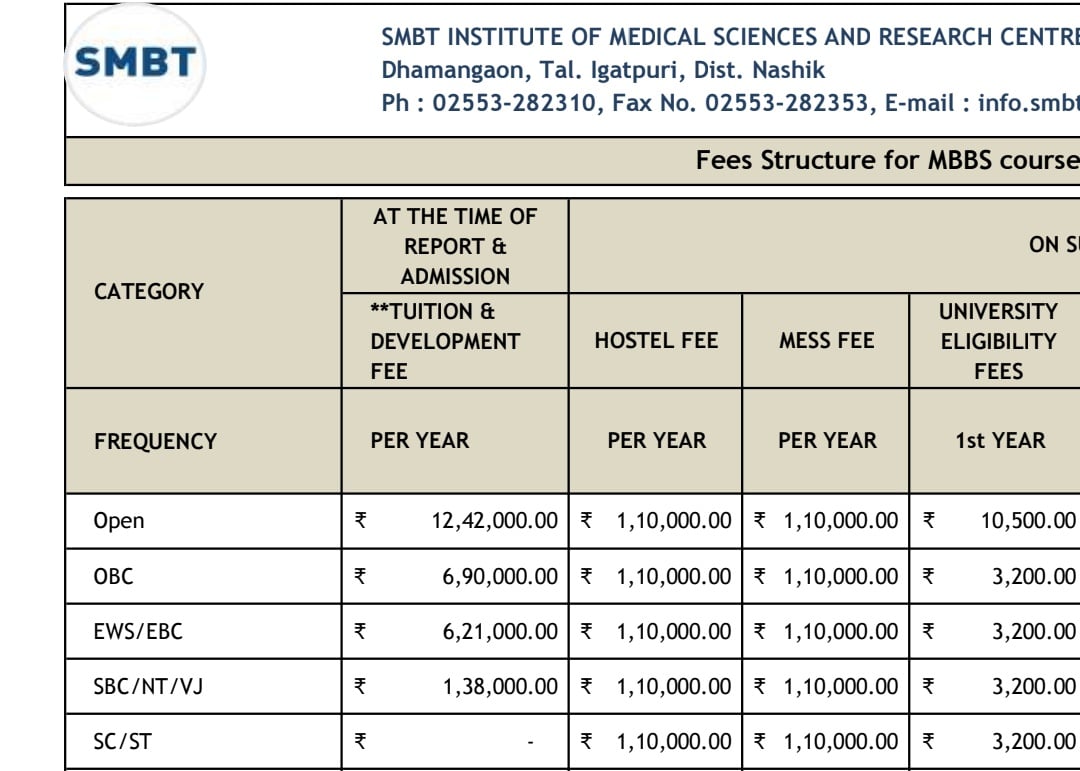Select the EWS/EBC category cell
Image resolution: width=1080 pixels, height=771 pixels.
(x=138, y=631)
